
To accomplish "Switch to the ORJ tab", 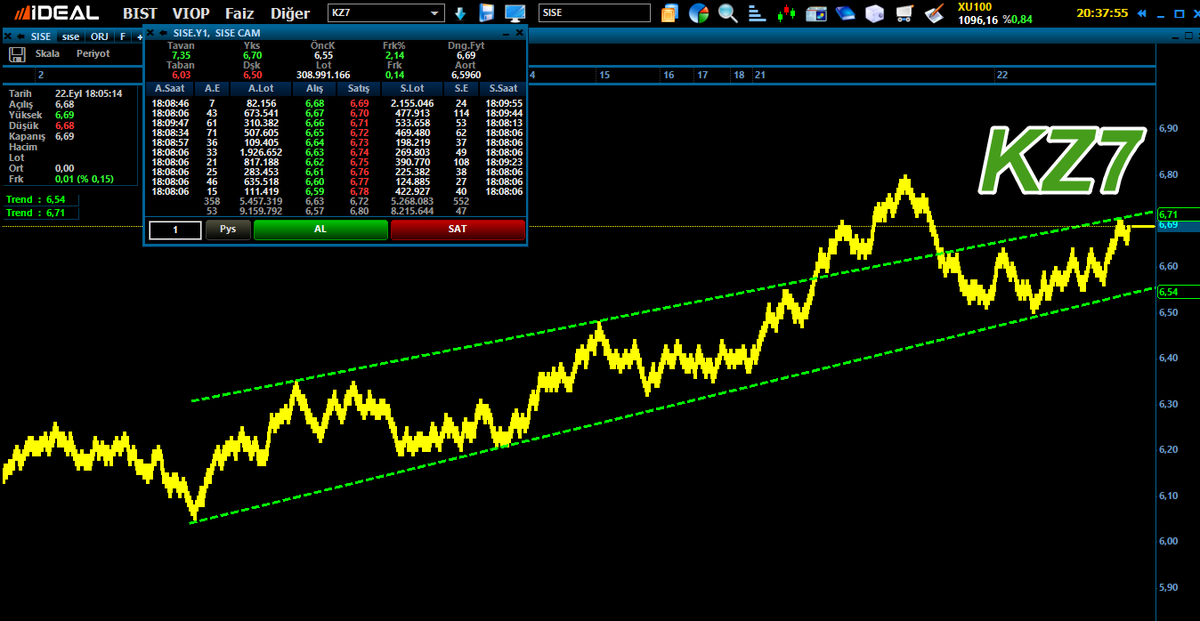I will pos(100,36).
